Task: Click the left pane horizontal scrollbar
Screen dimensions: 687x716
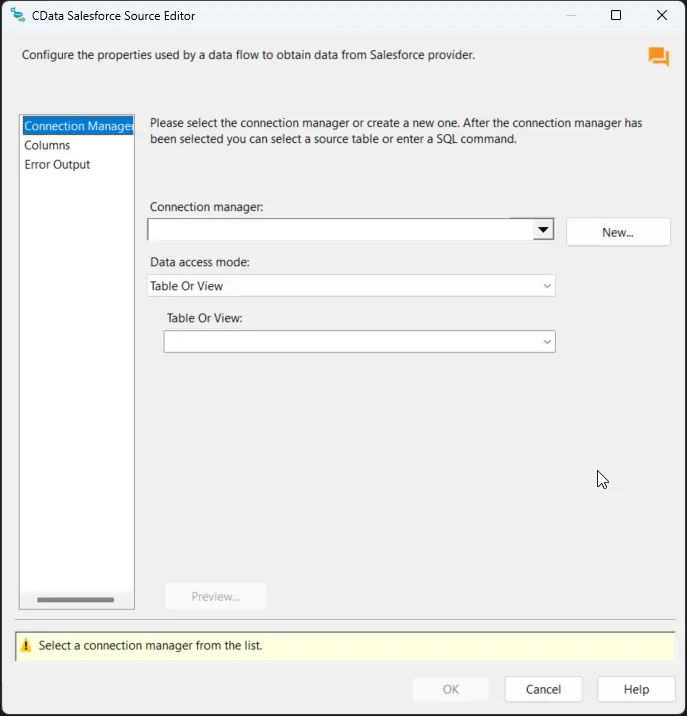Action: pos(76,600)
